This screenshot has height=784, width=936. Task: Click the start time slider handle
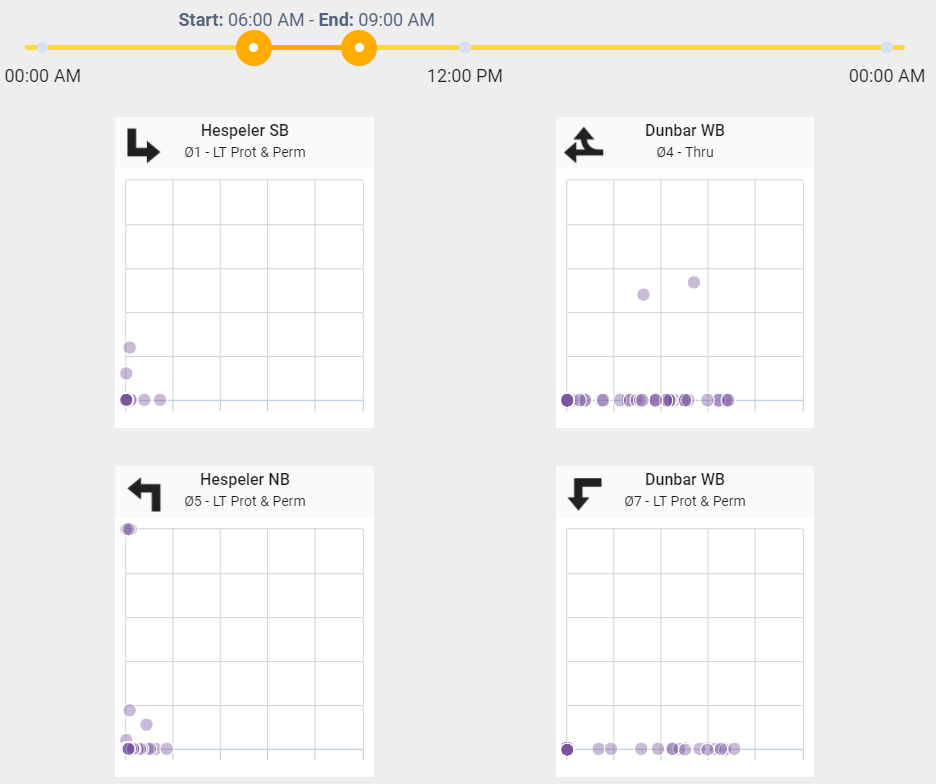[253, 47]
